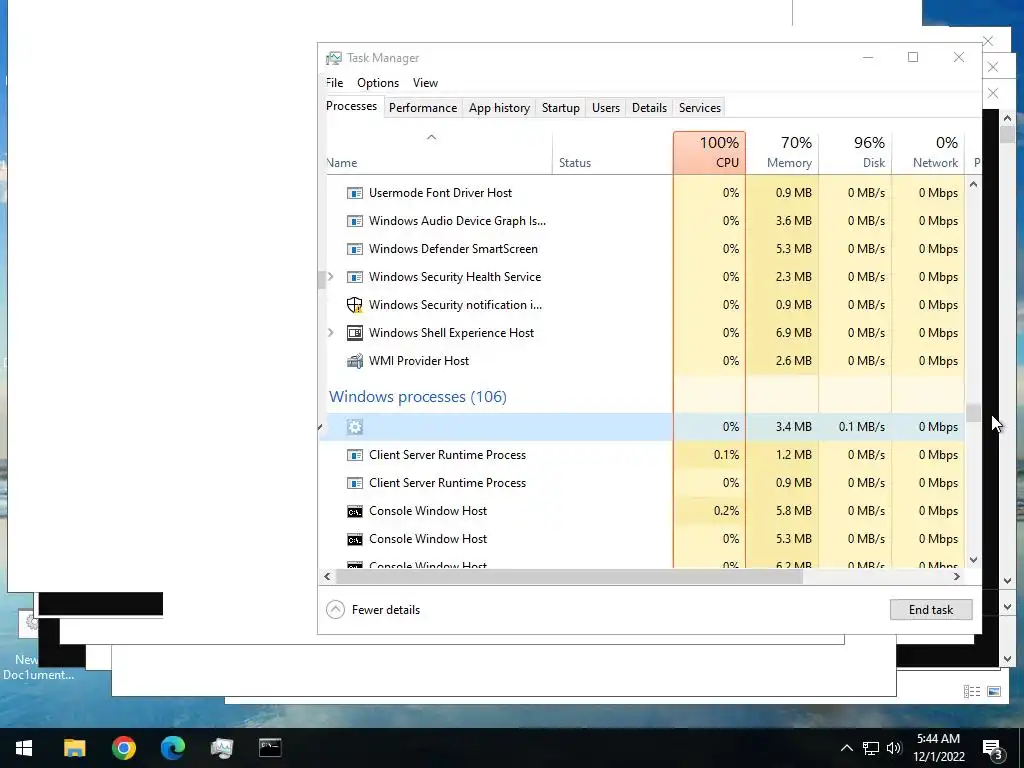Screen dimensions: 1024x768
Task: Click the network icon in system tray
Action: 871,748
